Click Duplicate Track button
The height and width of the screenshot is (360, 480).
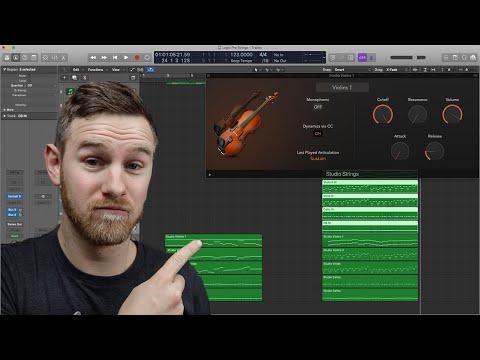click(74, 77)
